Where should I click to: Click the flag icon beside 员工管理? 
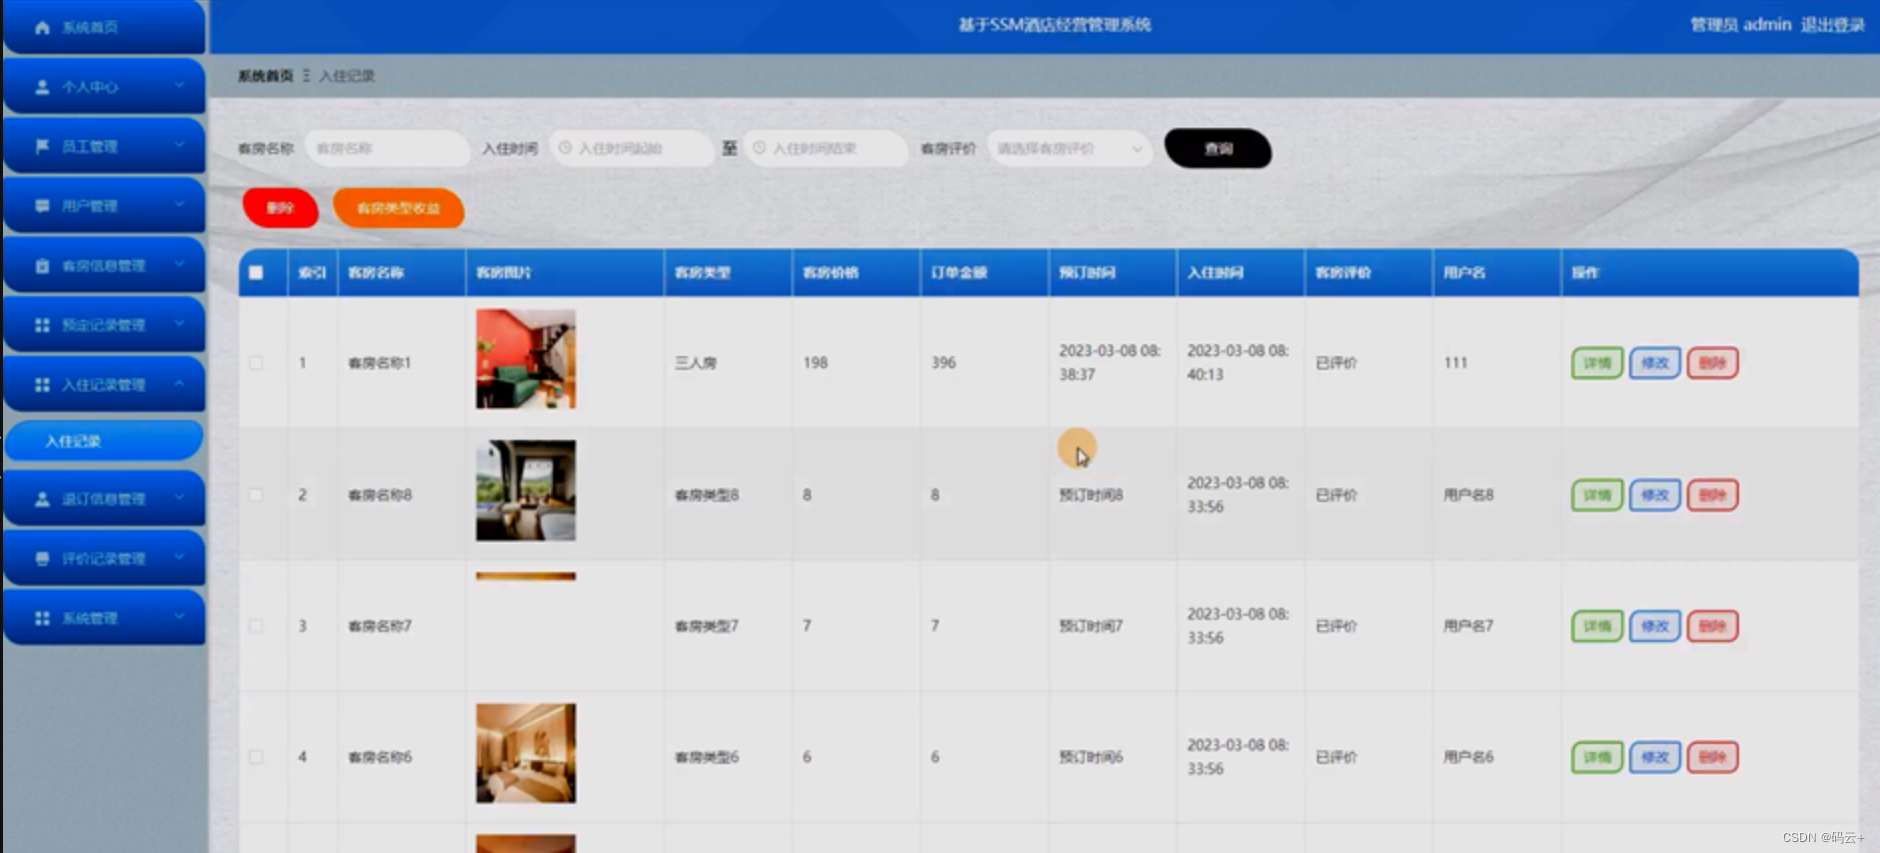(42, 146)
